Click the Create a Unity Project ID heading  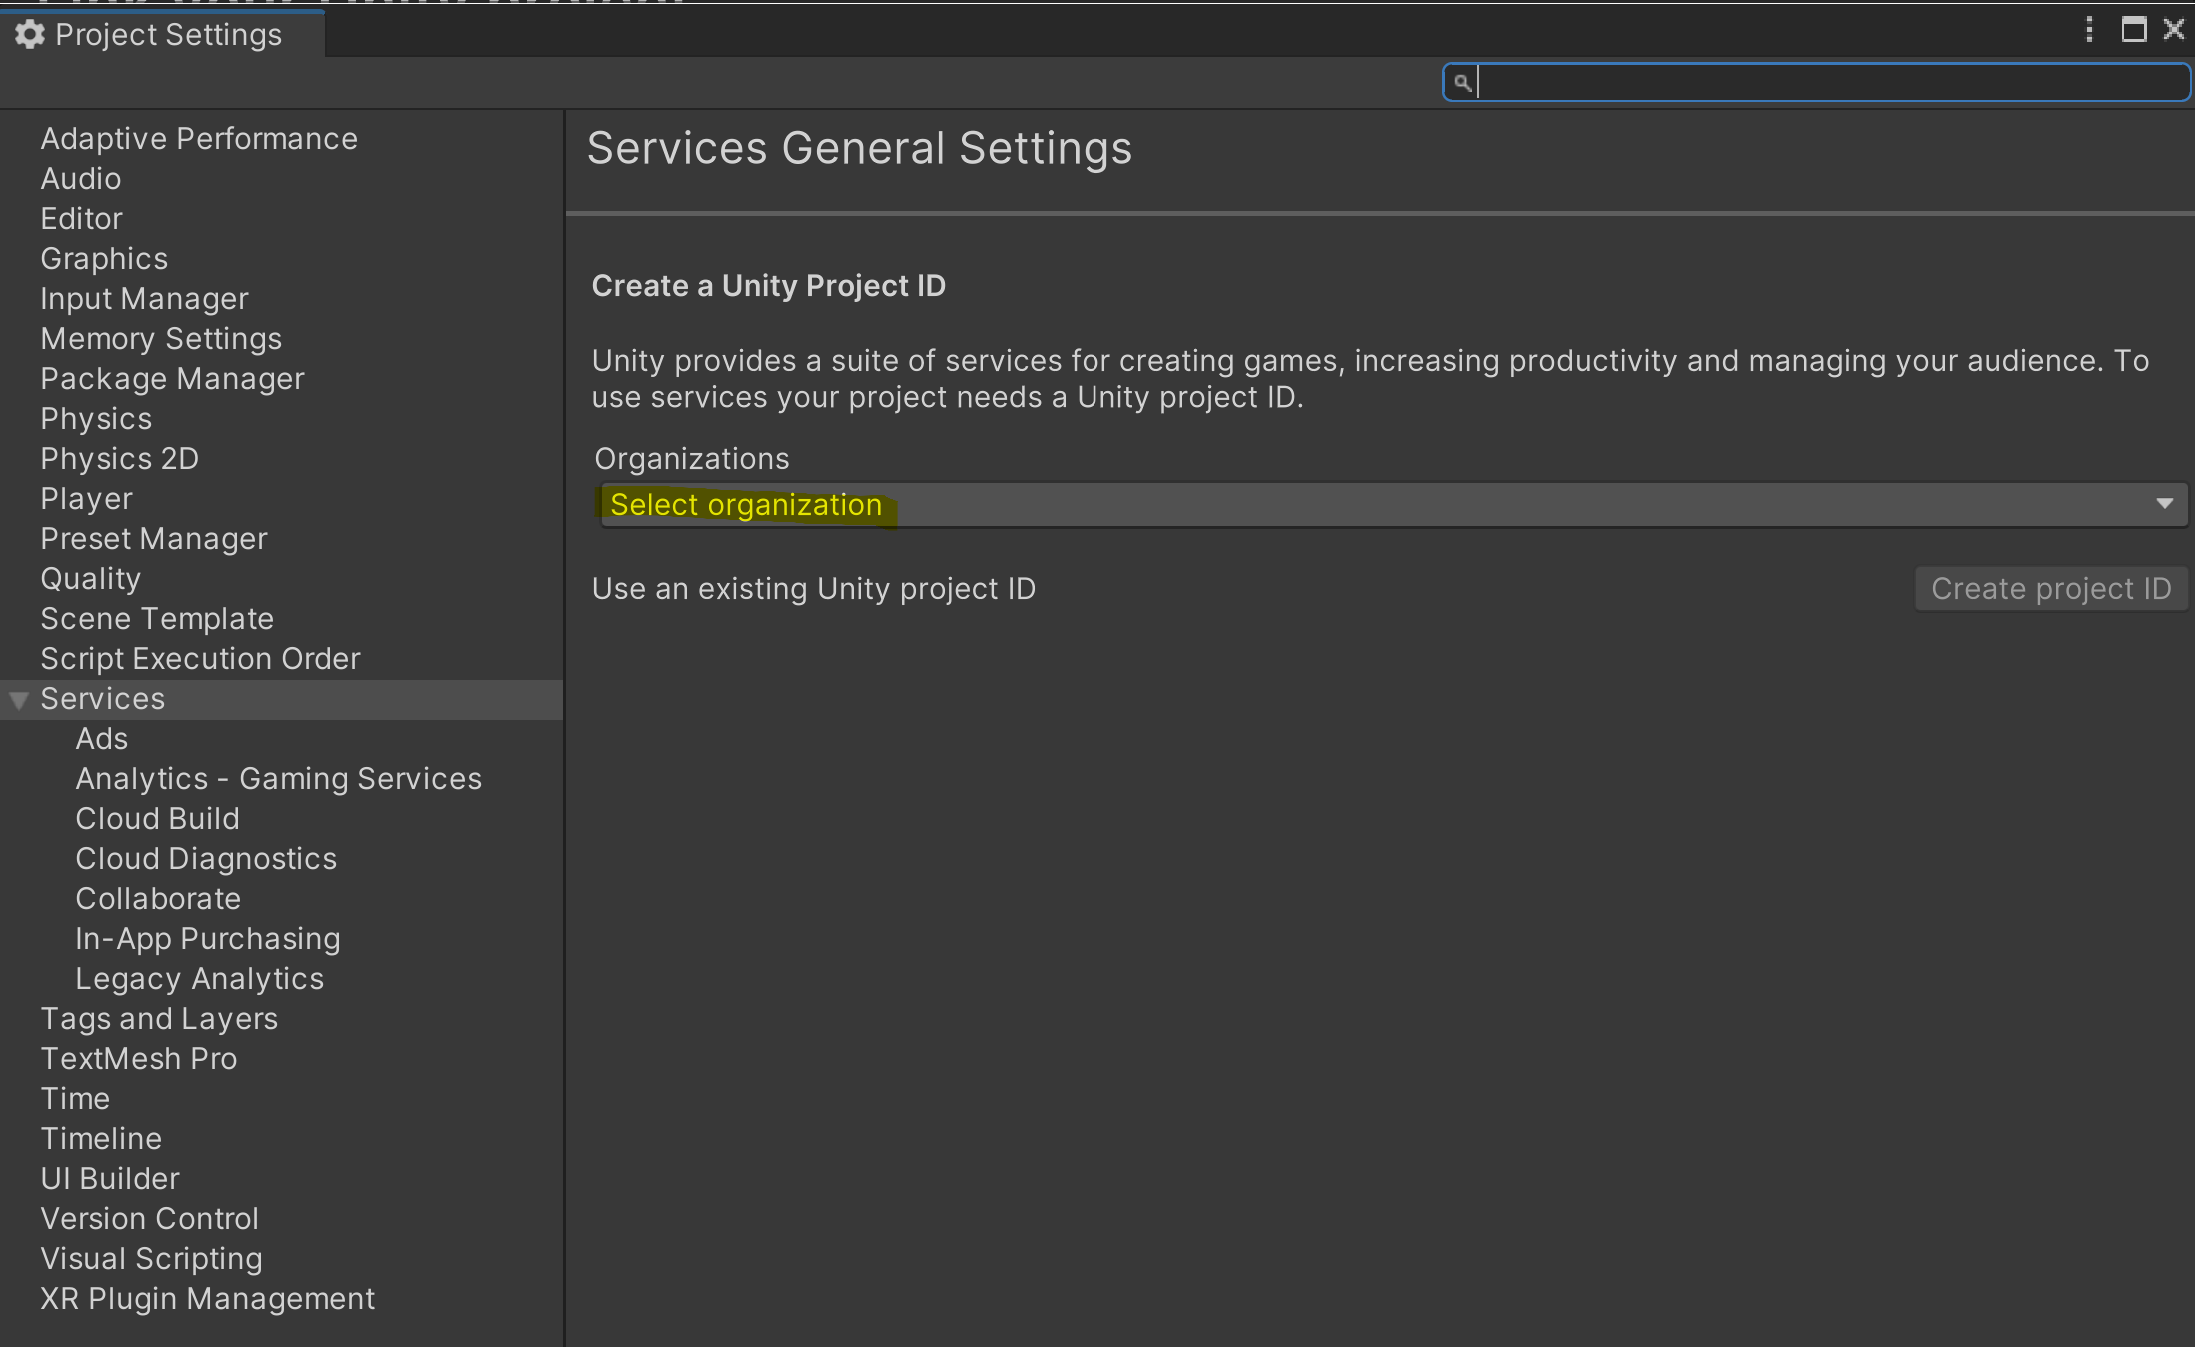pyautogui.click(x=769, y=286)
